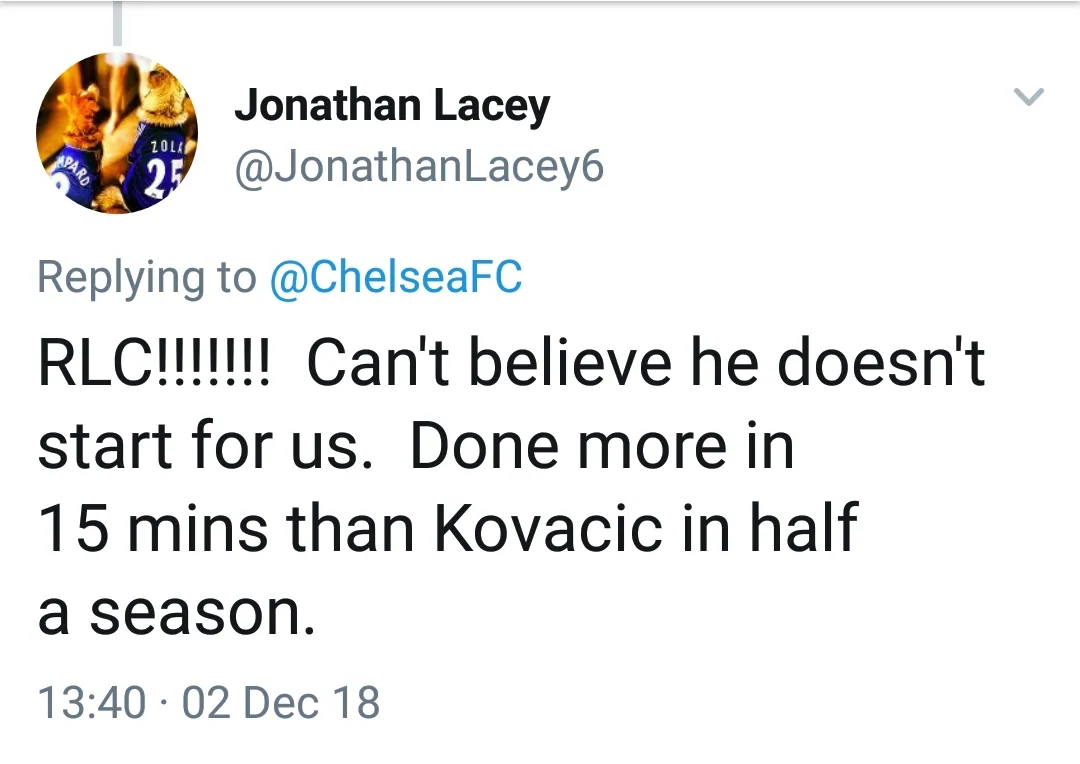Click the 13:40 tweet timestamp
This screenshot has width=1080, height=764.
[91, 702]
